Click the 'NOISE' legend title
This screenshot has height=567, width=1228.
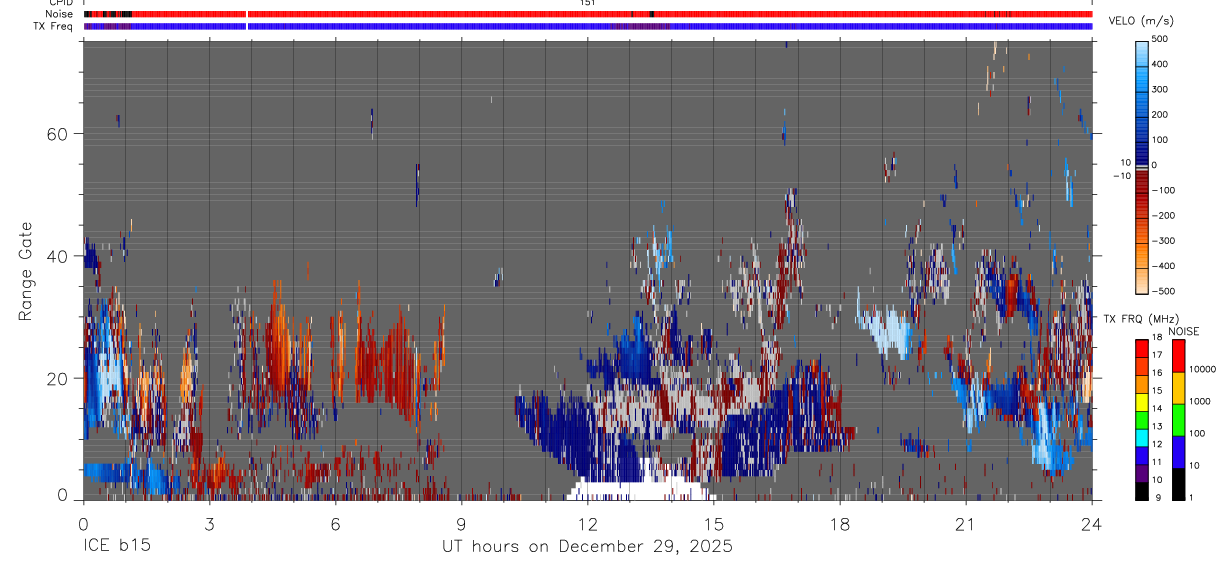point(1183,331)
